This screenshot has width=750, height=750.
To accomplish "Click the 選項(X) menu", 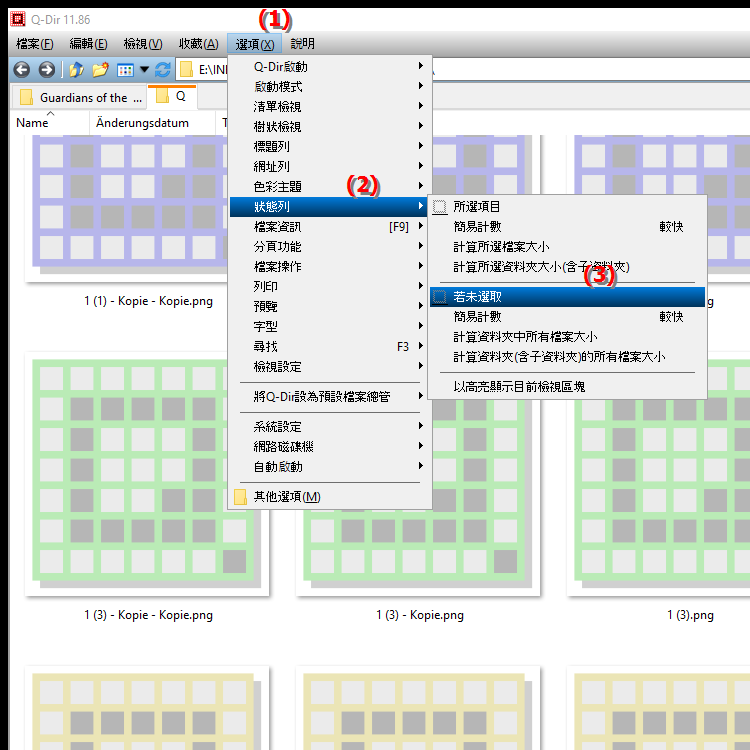I will coord(254,44).
